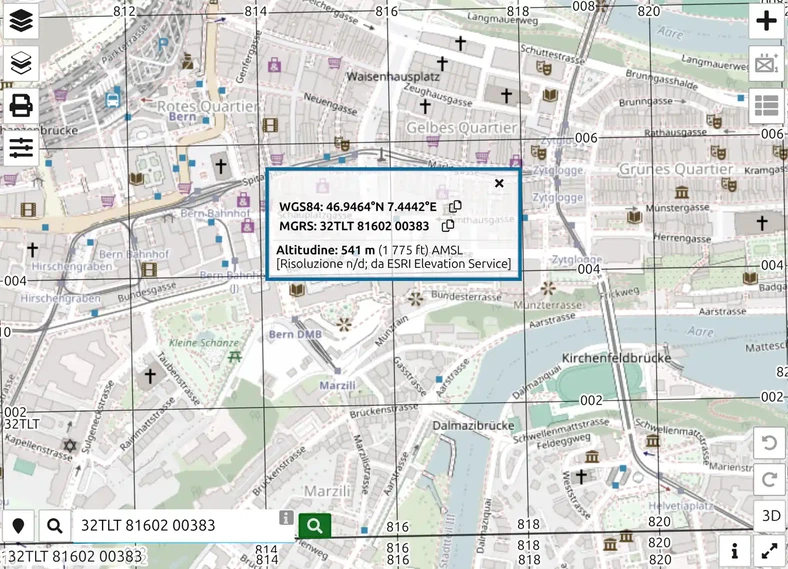
Task: Click the Marzili station label
Action: pyautogui.click(x=338, y=386)
